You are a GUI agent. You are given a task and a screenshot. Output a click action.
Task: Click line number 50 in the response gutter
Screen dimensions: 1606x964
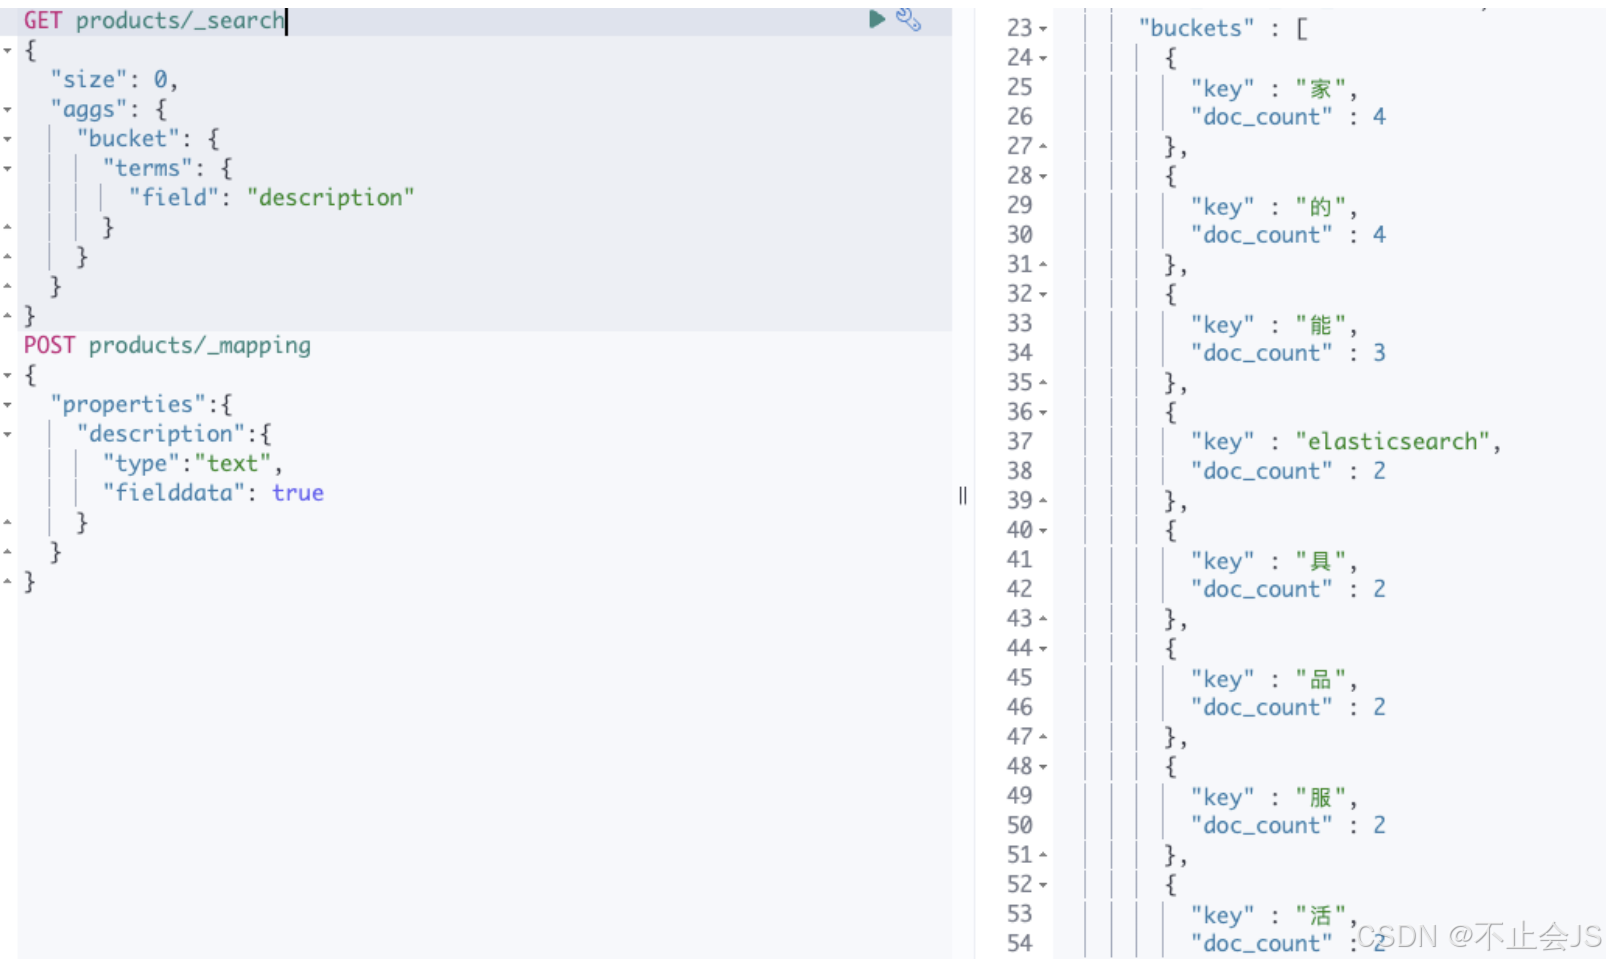(x=1019, y=825)
